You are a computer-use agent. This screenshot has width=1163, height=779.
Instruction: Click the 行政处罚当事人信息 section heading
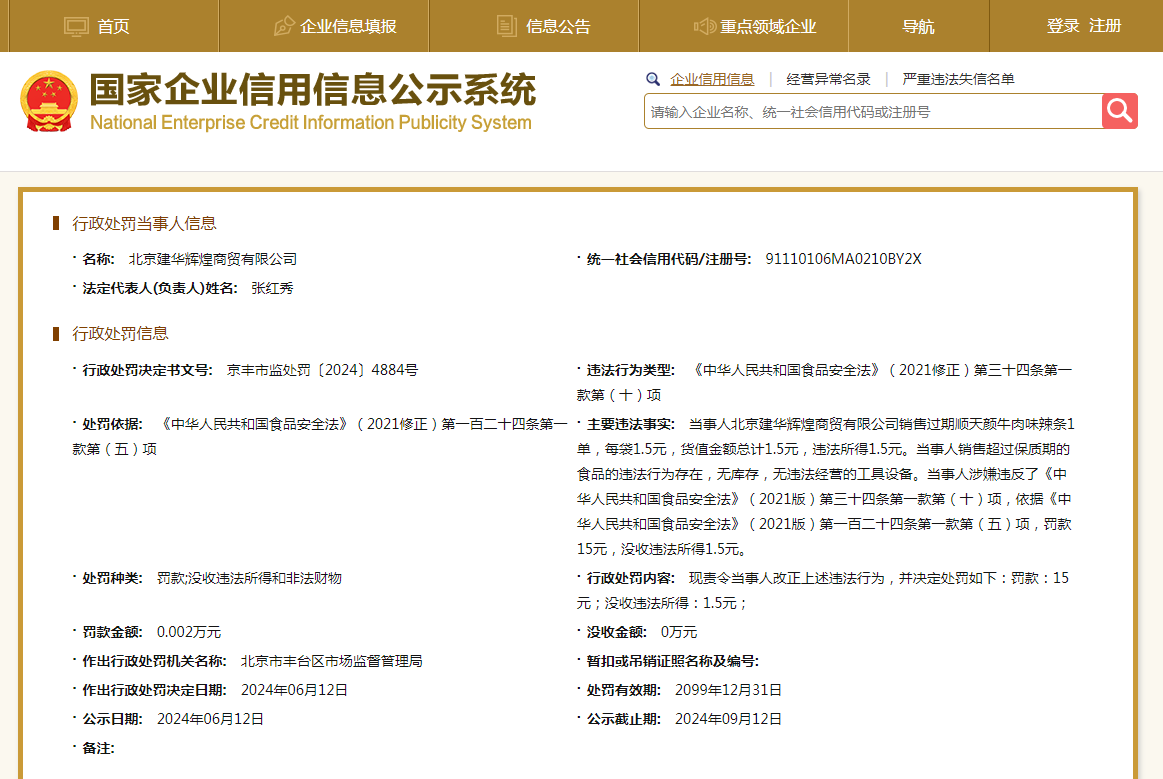point(144,223)
